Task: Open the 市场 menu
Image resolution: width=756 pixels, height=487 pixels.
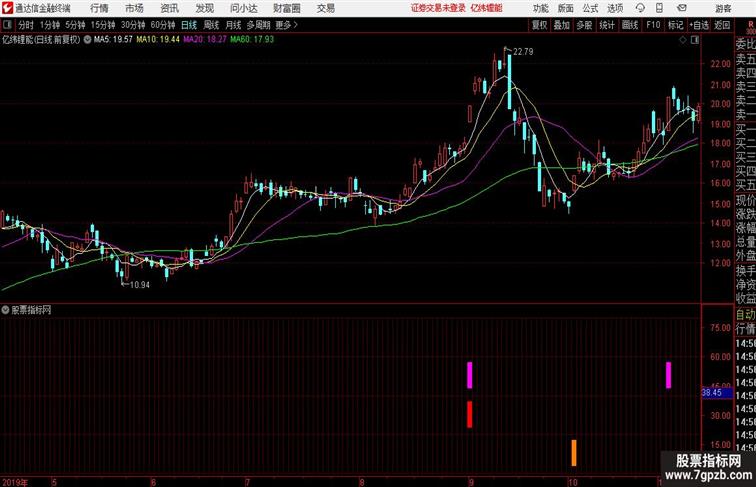Action: click(x=134, y=8)
